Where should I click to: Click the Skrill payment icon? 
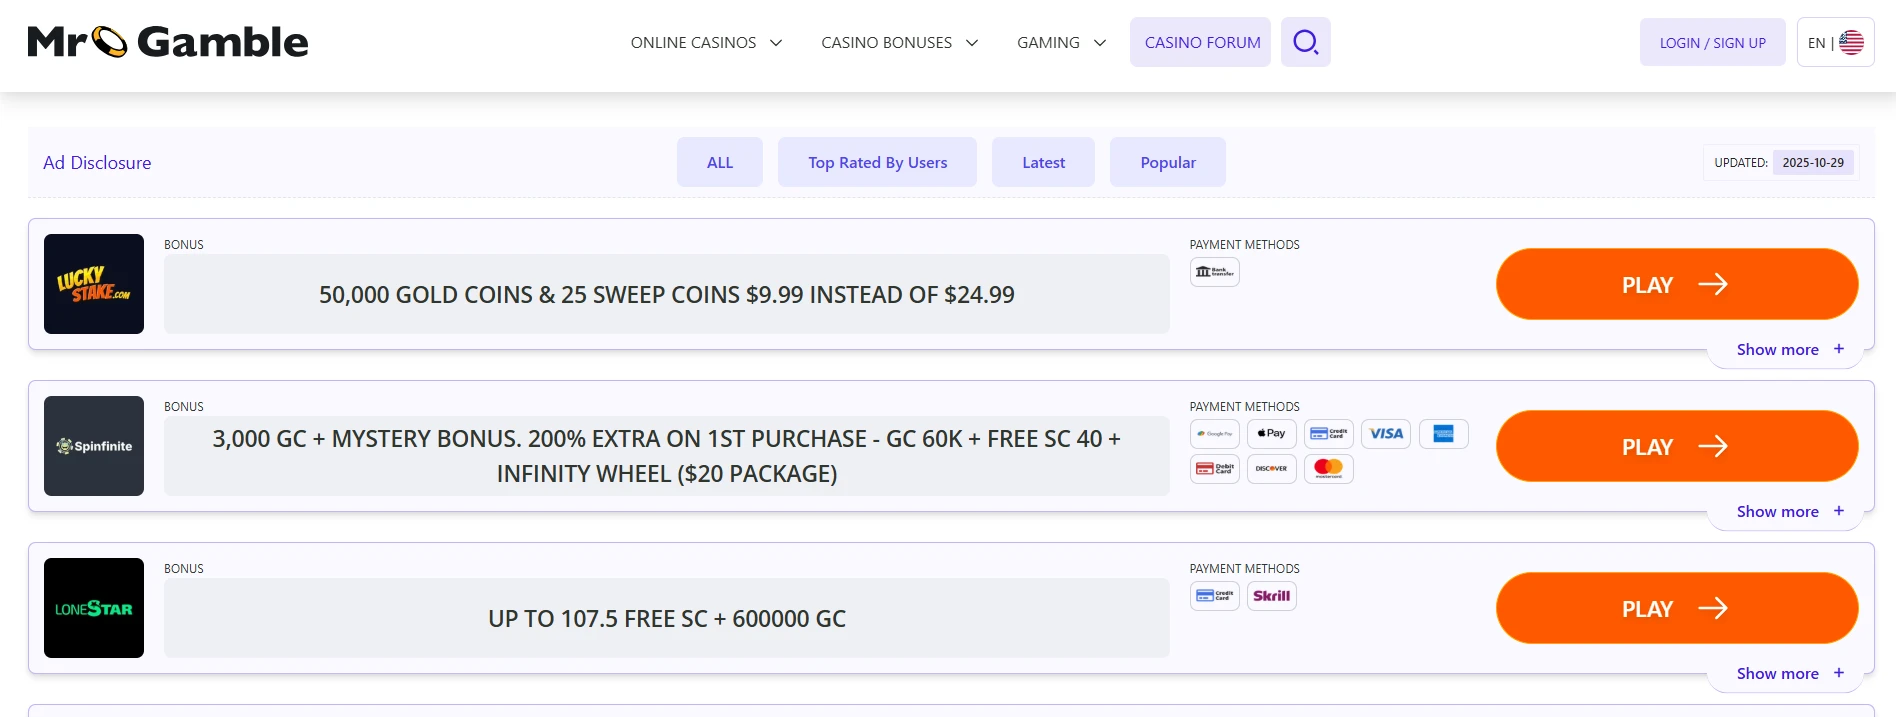point(1271,596)
